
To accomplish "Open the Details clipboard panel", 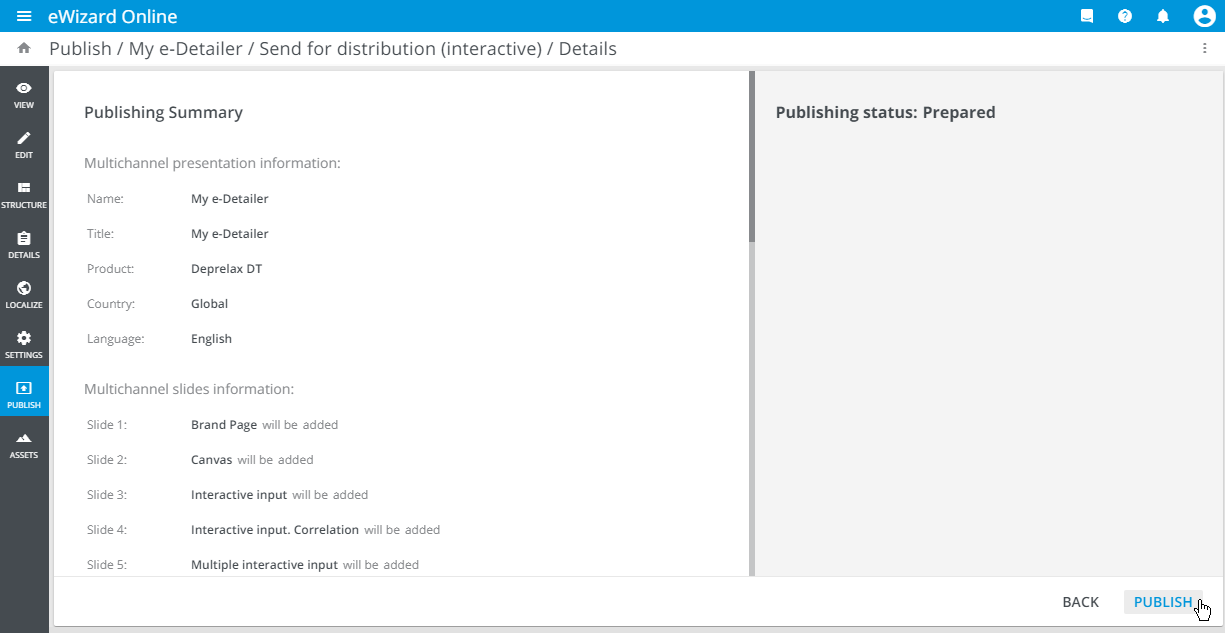I will tap(24, 244).
